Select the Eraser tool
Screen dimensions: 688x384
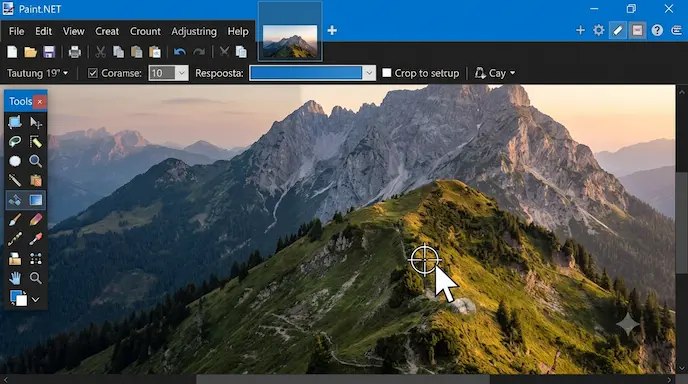click(36, 219)
